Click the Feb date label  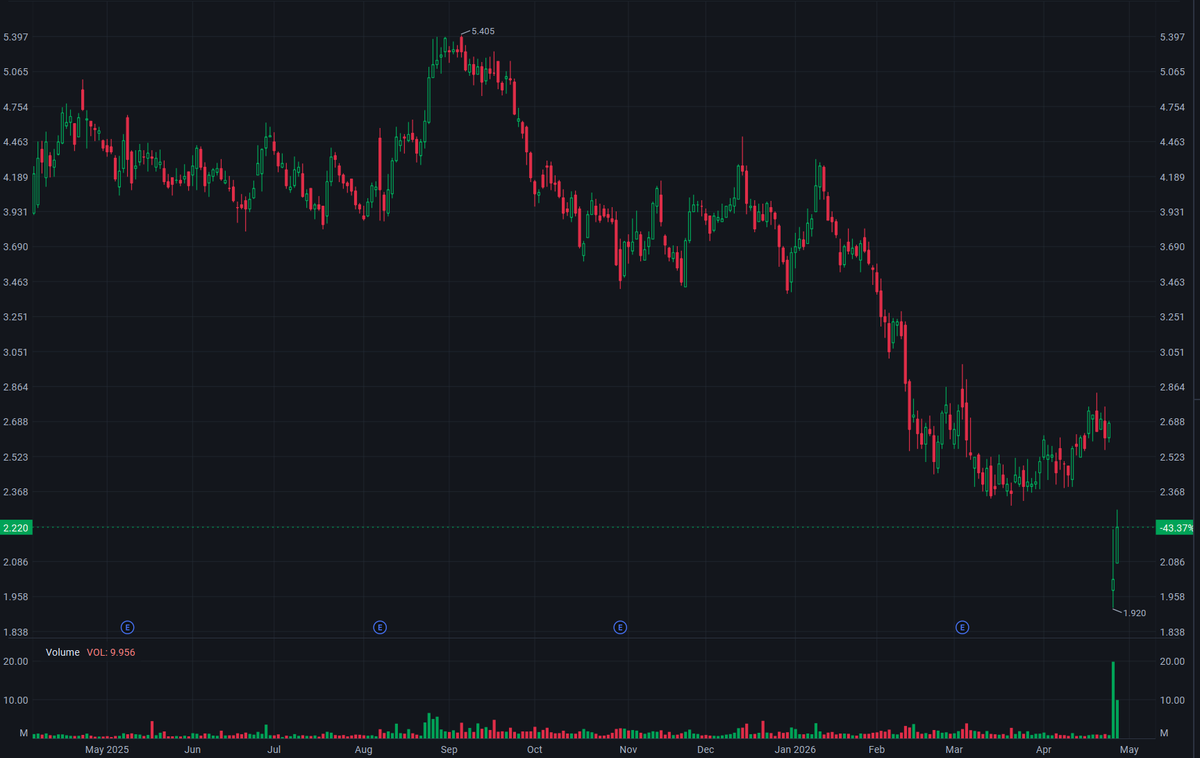point(877,749)
